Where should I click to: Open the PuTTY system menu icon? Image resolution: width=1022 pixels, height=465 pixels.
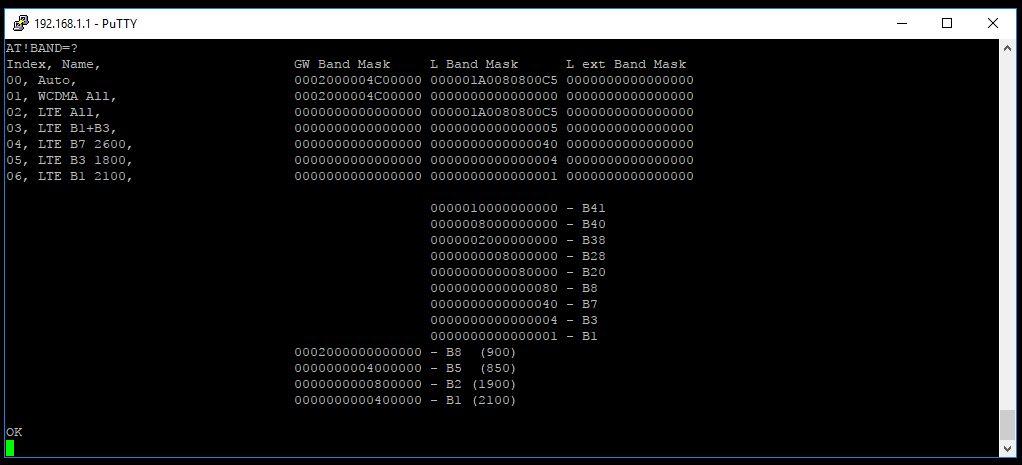point(19,22)
